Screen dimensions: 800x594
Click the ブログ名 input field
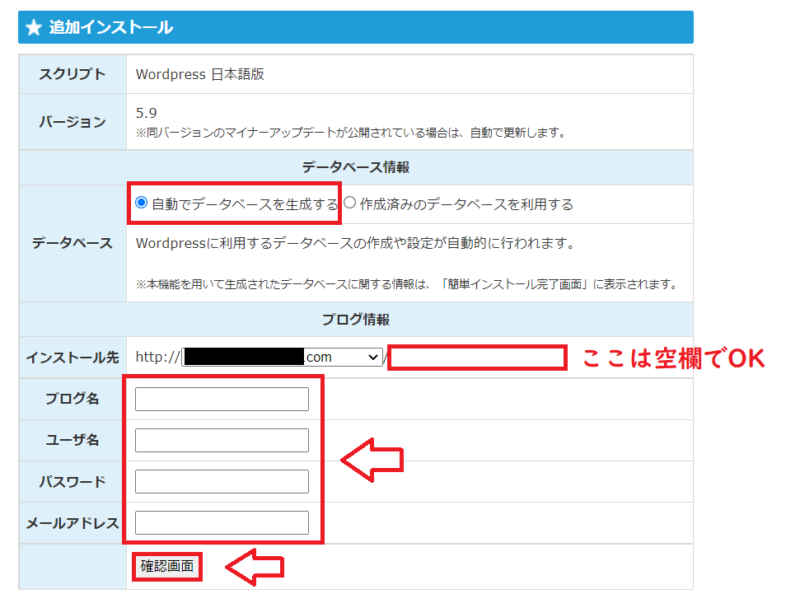tap(220, 398)
